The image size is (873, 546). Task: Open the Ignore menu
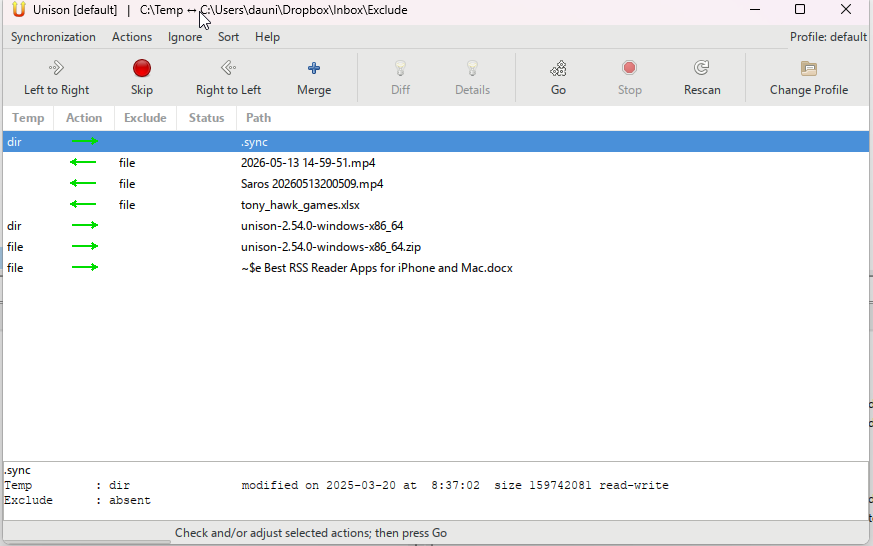[185, 37]
